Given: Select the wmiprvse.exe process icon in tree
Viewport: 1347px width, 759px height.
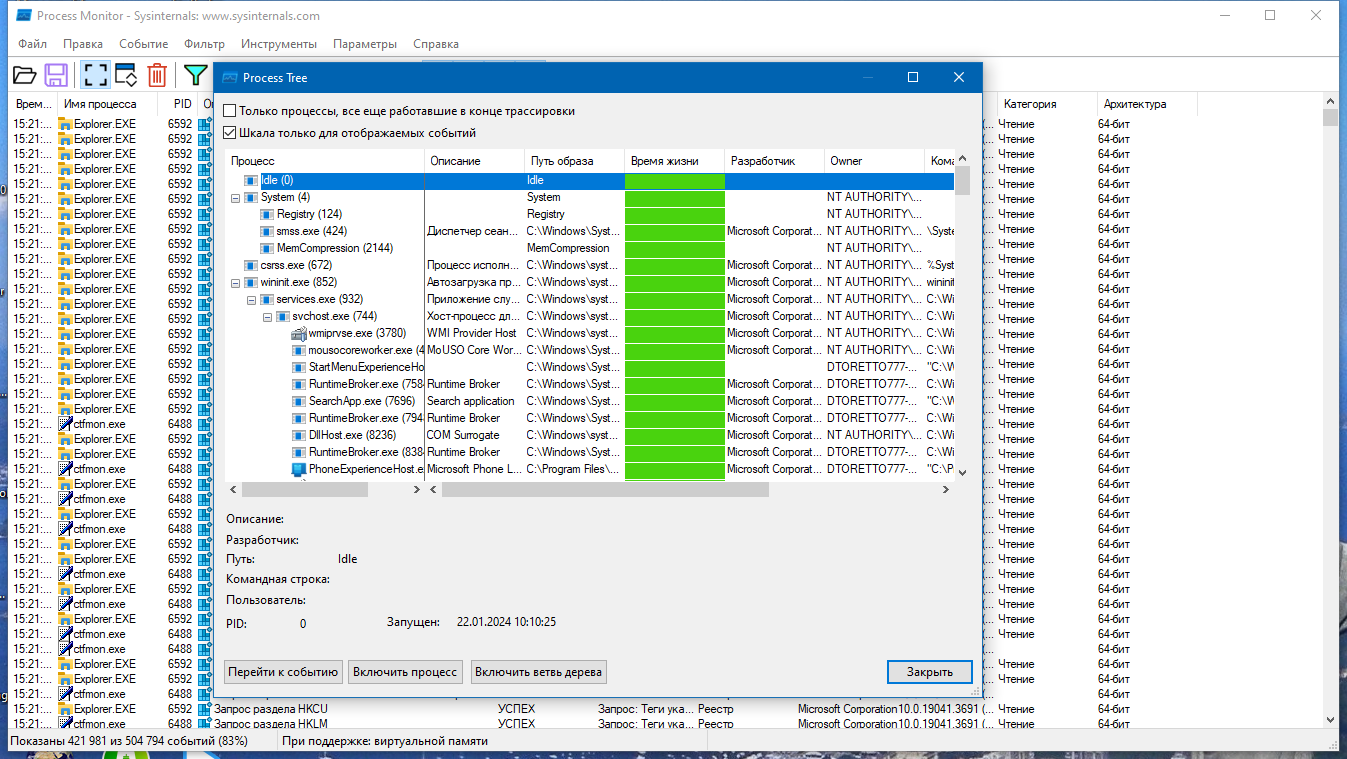Looking at the screenshot, I should (299, 333).
